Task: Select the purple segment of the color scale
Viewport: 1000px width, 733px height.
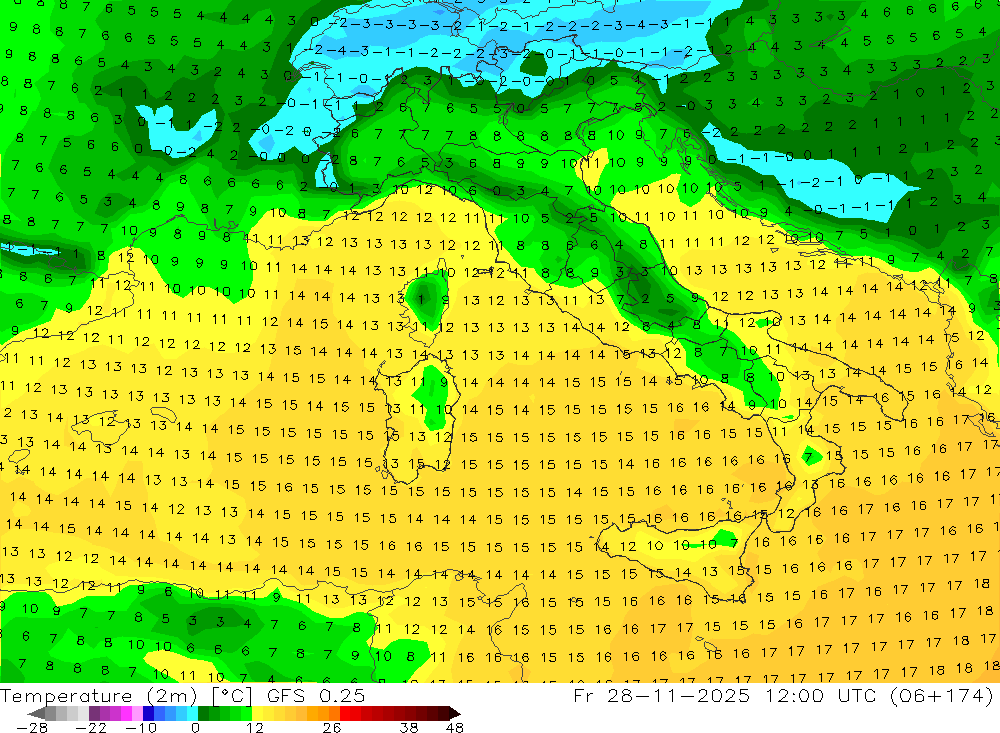Action: pos(94,714)
